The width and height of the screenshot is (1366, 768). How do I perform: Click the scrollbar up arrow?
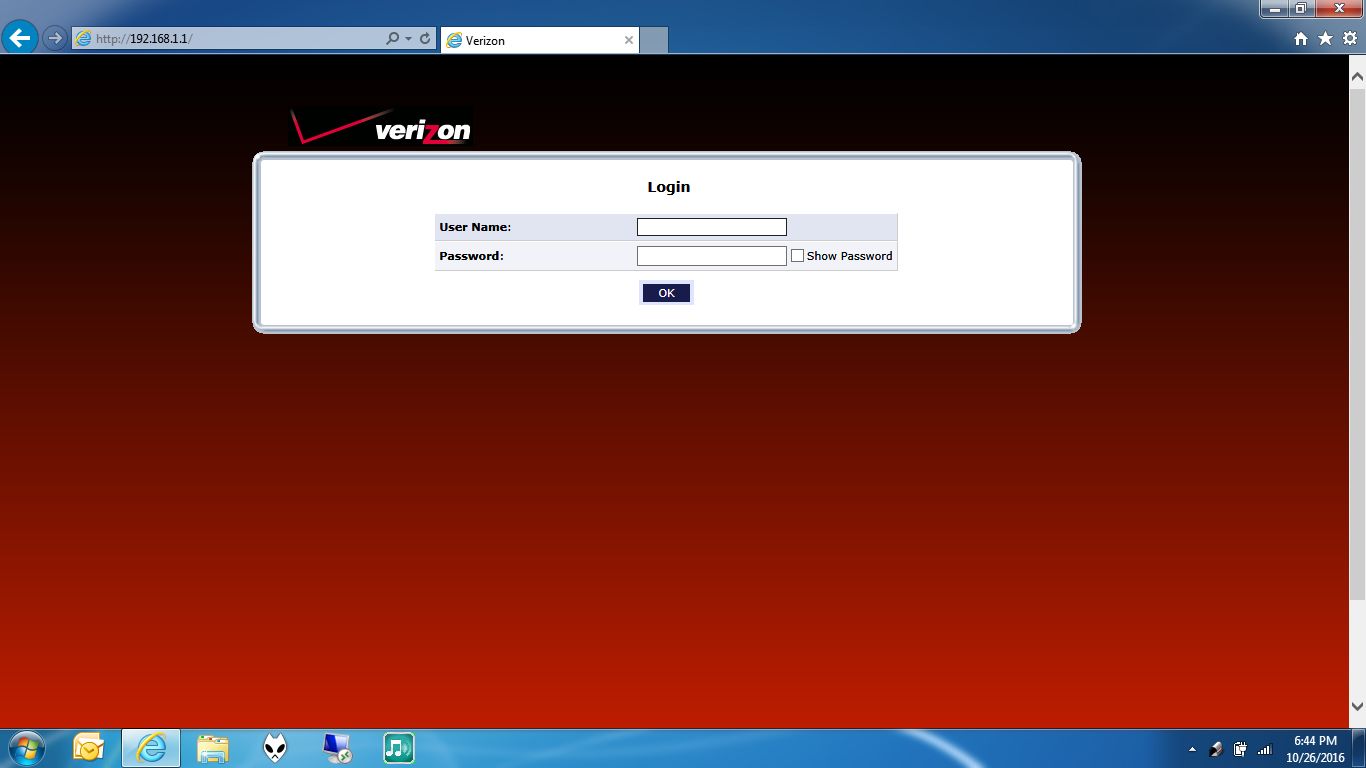point(1357,76)
